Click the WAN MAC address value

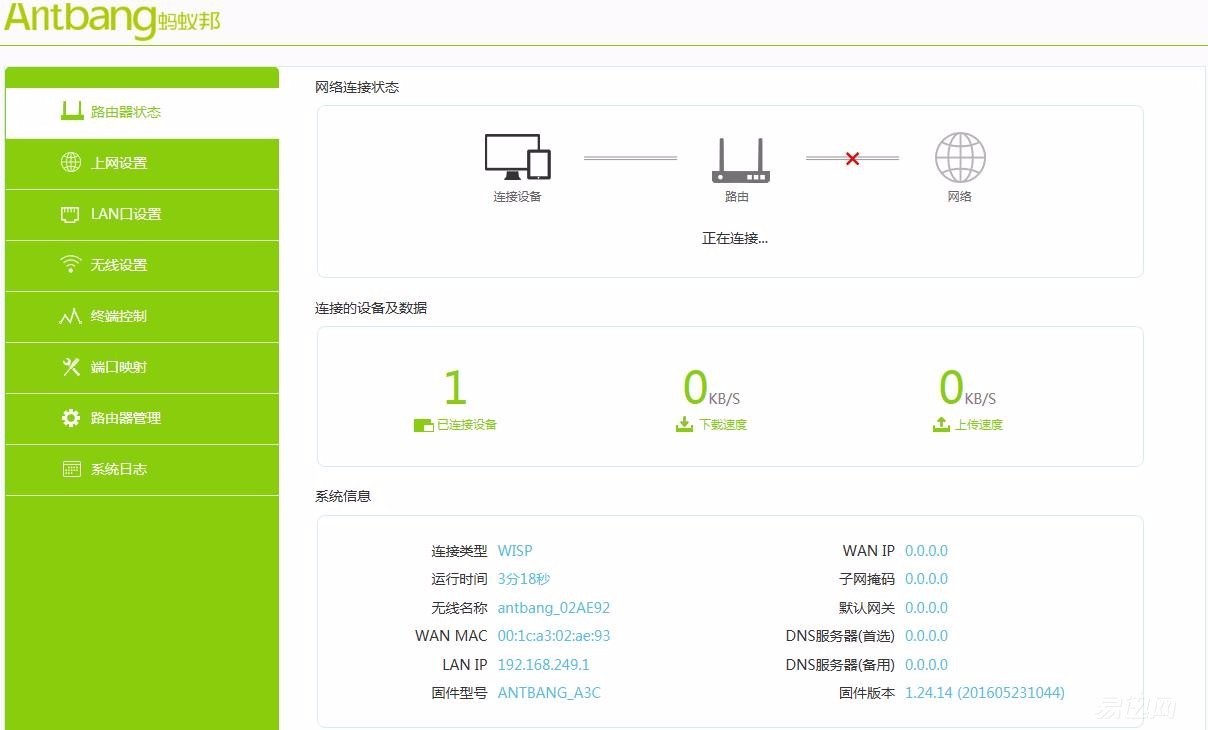pyautogui.click(x=554, y=635)
